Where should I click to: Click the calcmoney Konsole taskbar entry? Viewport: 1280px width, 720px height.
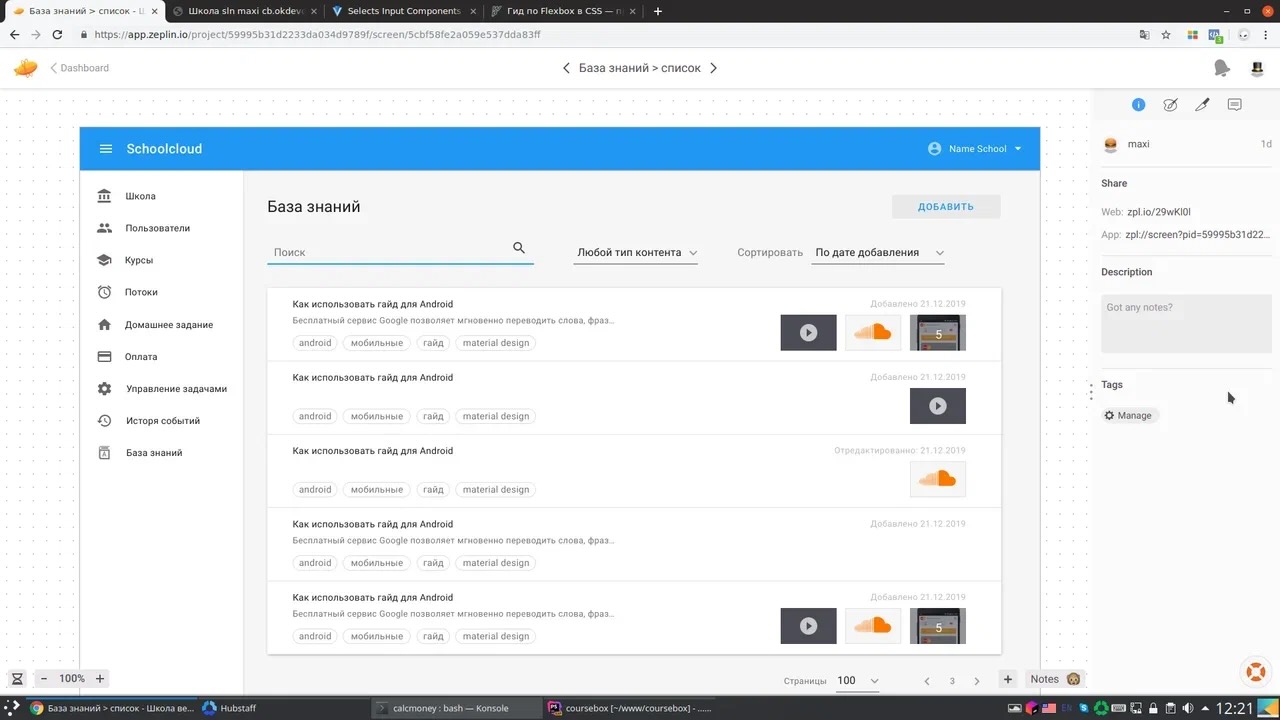[x=456, y=708]
